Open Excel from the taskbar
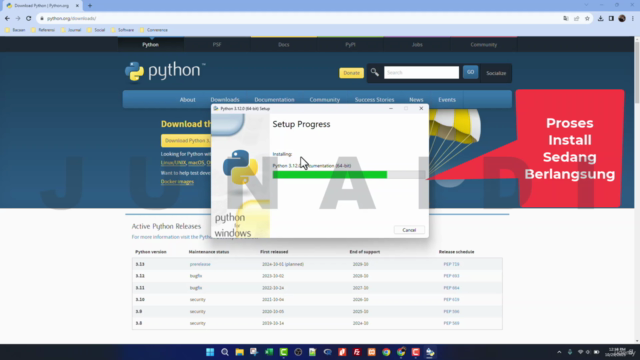Screen dimensions: 640x360 (x=269, y=352)
